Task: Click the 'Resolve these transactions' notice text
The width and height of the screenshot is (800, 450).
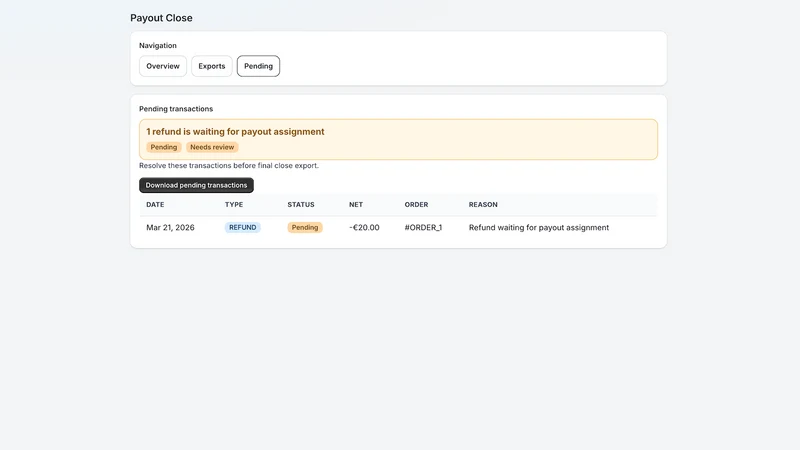Action: click(229, 166)
